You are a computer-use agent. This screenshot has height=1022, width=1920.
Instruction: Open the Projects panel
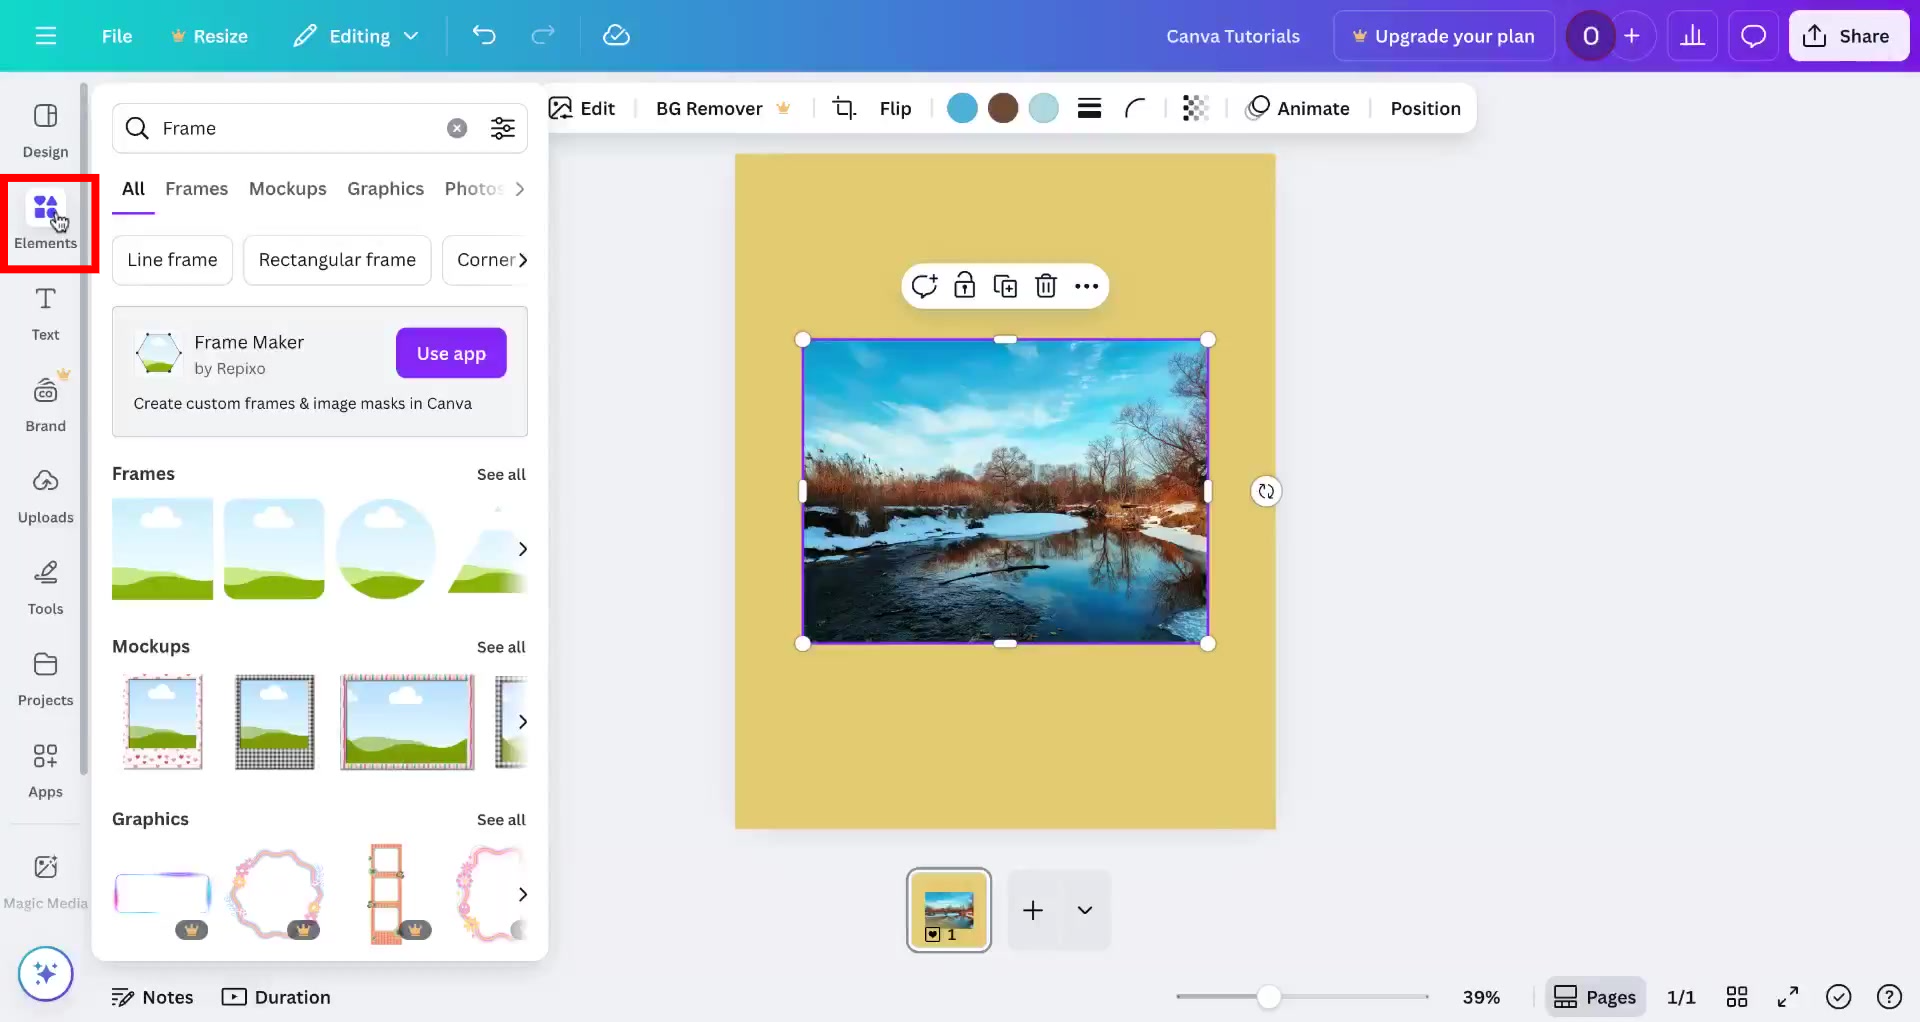[44, 678]
